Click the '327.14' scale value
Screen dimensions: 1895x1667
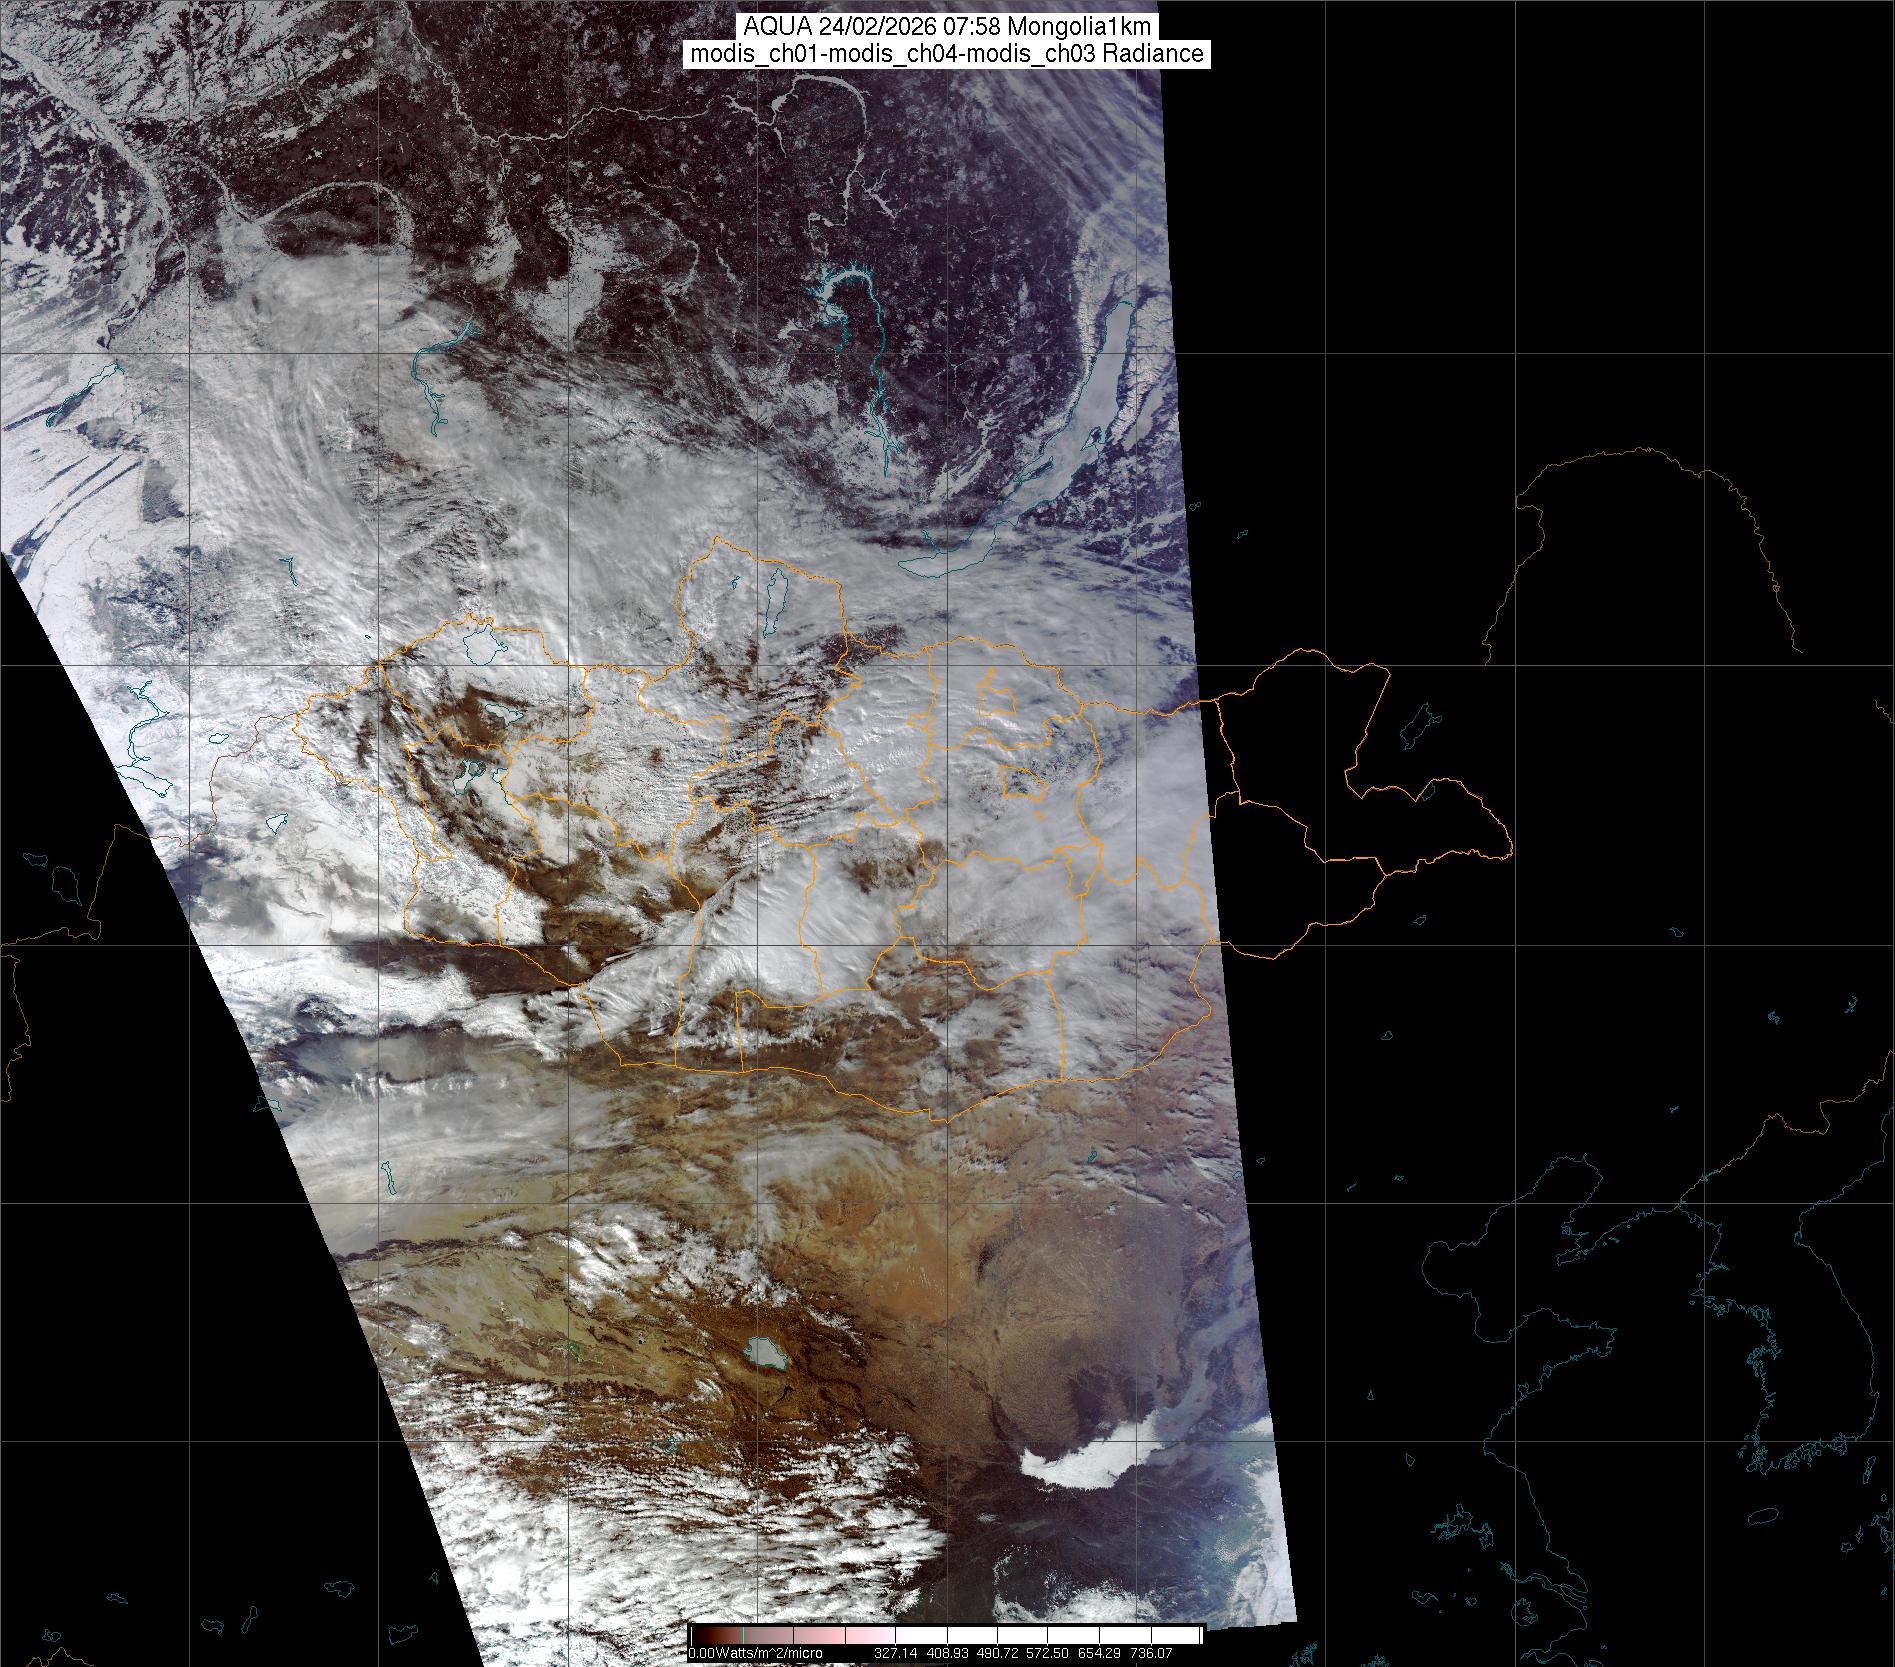[896, 1653]
